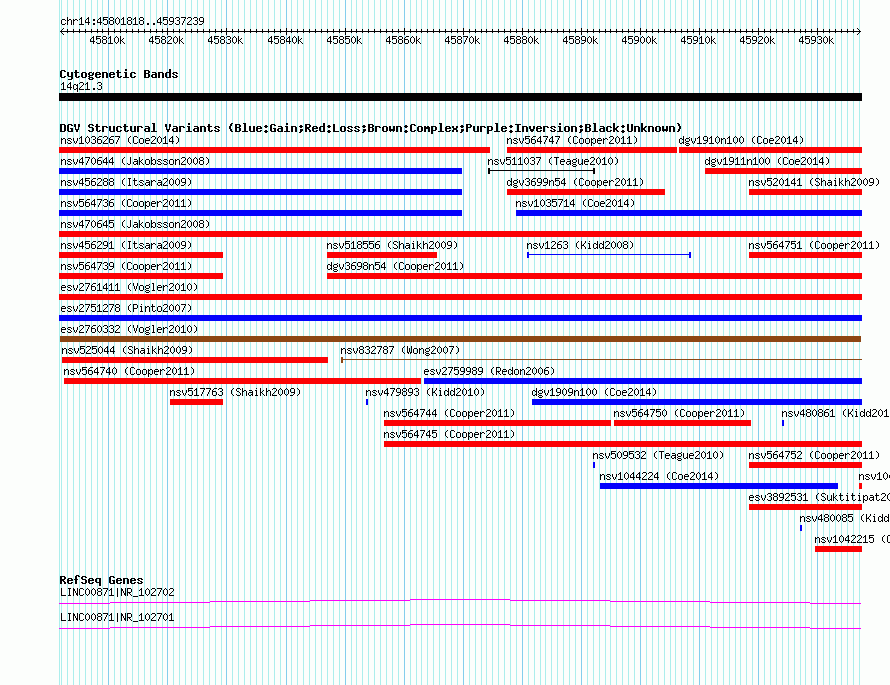Click the 45870k ruler position
Screen dimensions: 890x685
click(462, 40)
